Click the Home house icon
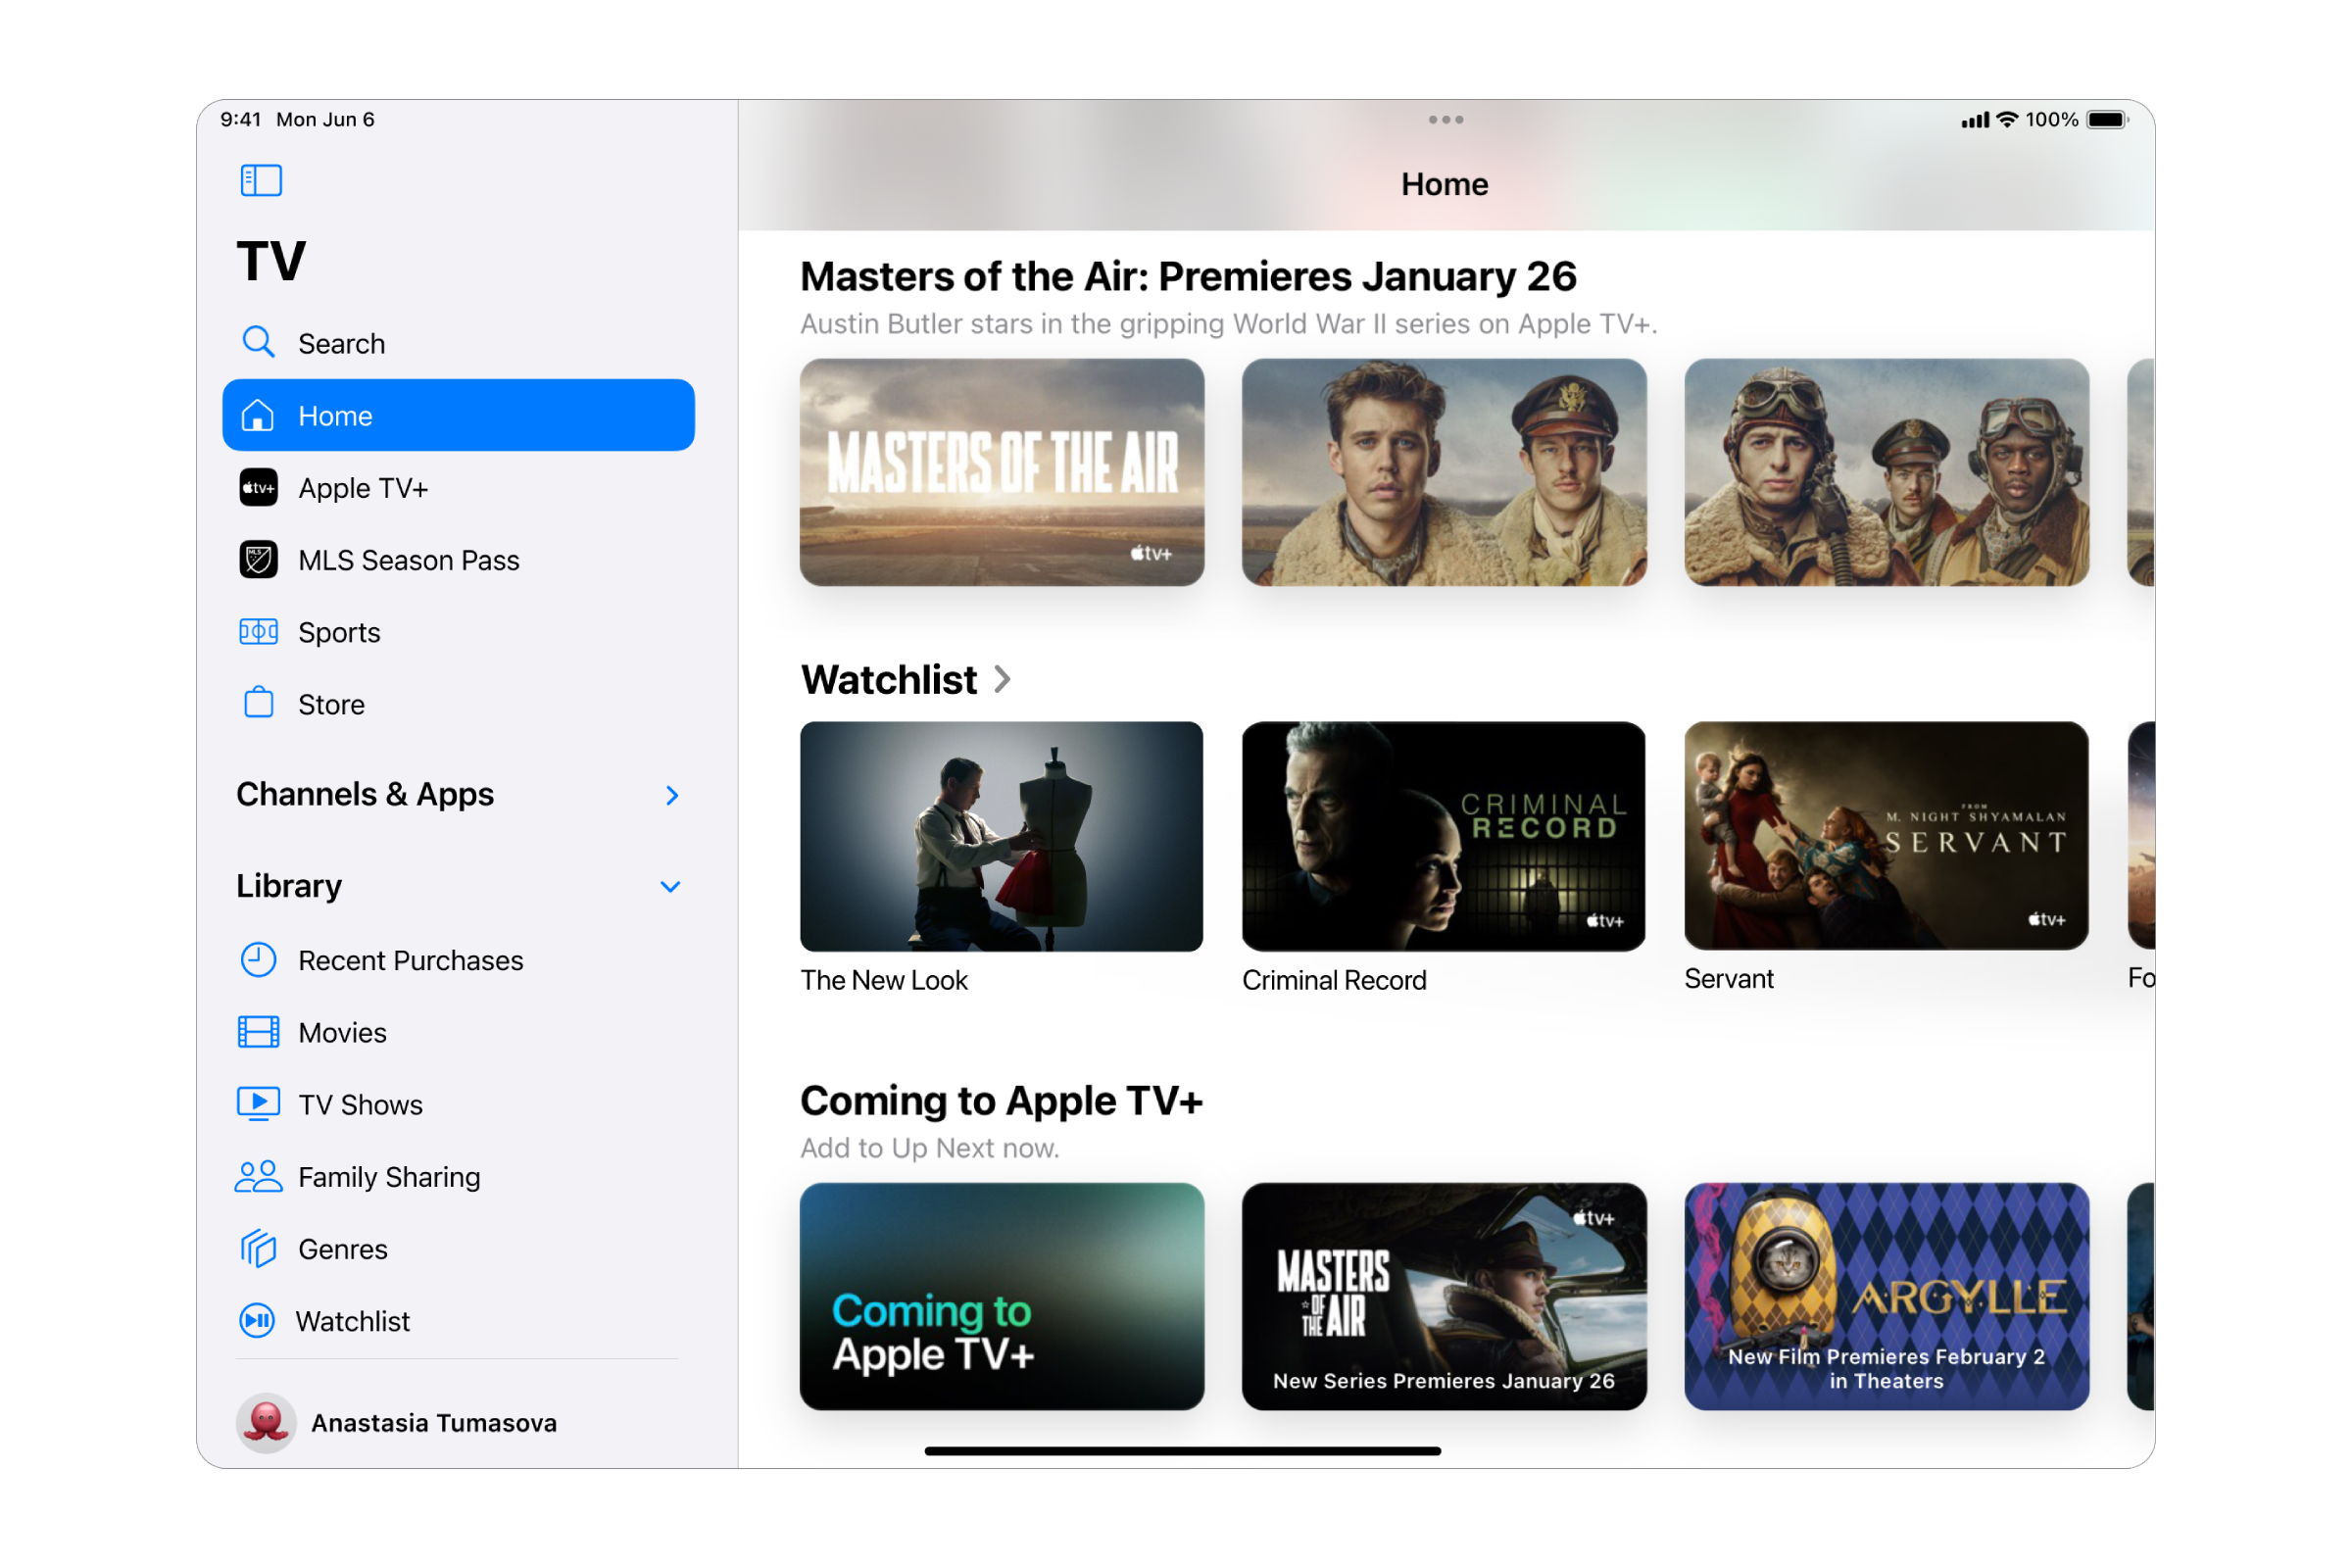Image resolution: width=2352 pixels, height=1568 pixels. pyautogui.click(x=258, y=415)
